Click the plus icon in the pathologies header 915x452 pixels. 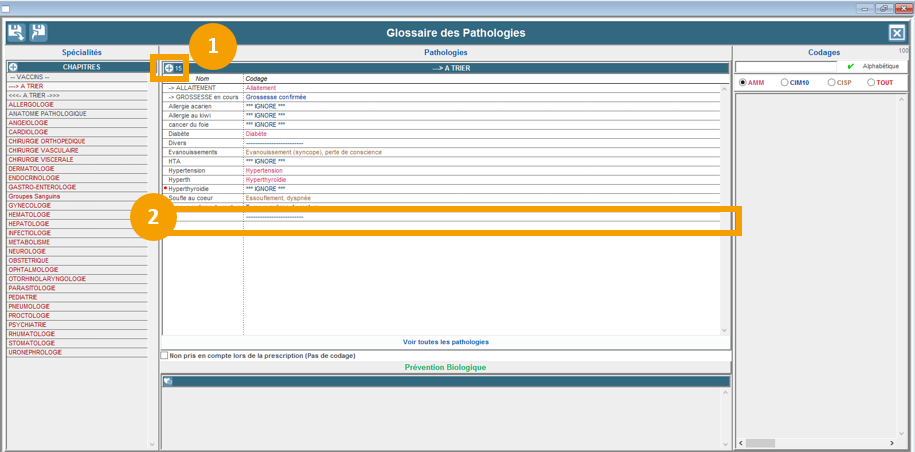click(168, 68)
